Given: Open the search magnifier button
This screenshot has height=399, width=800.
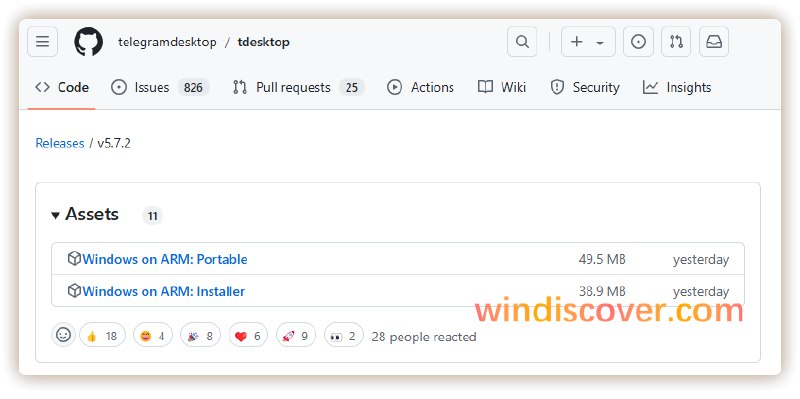Looking at the screenshot, I should point(522,42).
